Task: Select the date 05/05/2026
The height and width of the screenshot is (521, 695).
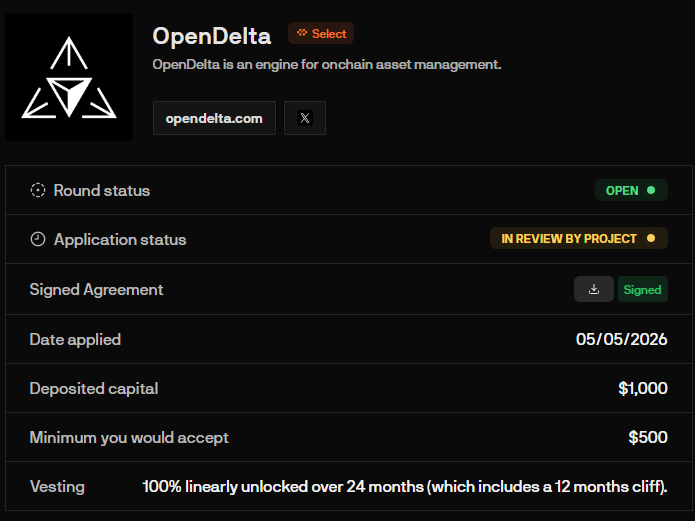Action: 621,339
